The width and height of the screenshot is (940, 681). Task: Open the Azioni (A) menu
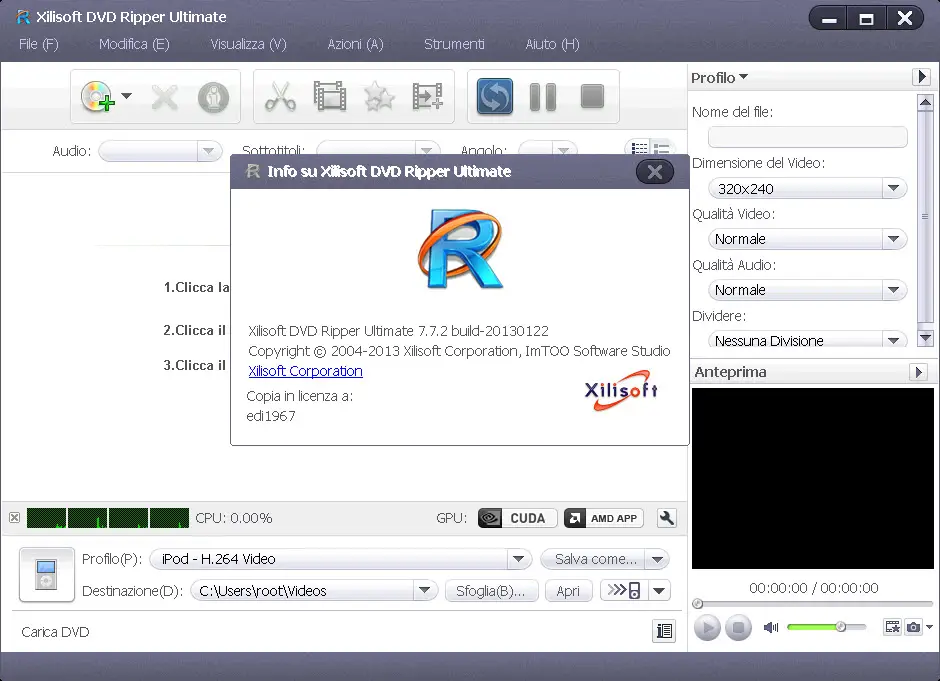(x=355, y=44)
